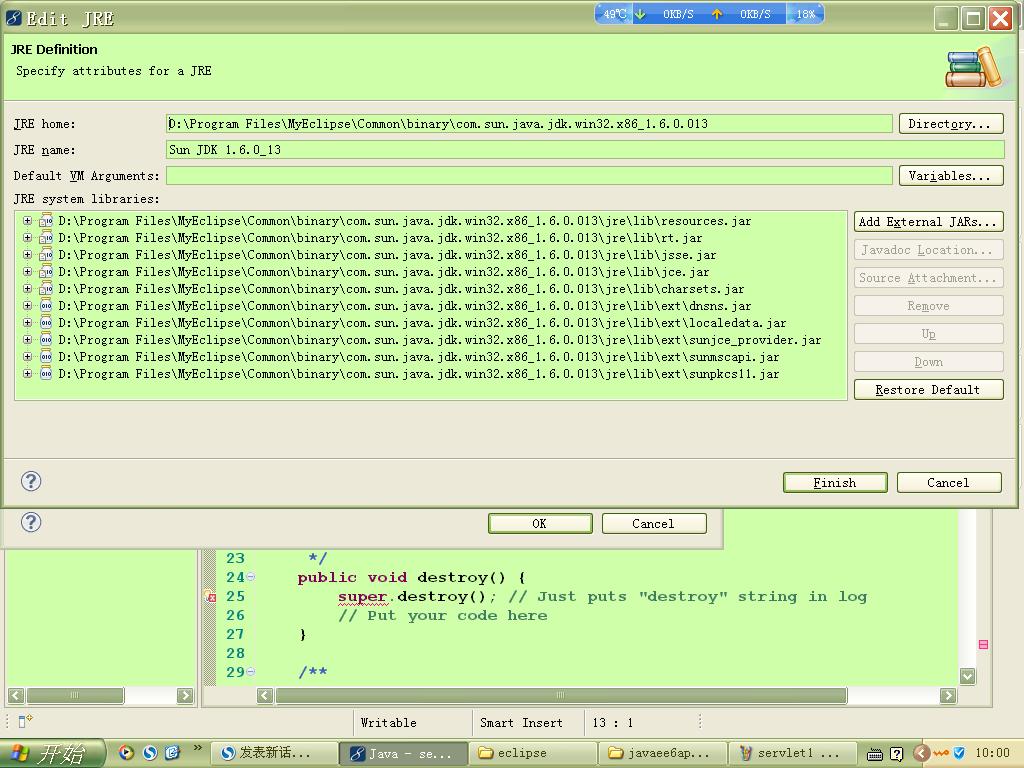
Task: Cancel the Edit JRE dialog
Action: 949,483
